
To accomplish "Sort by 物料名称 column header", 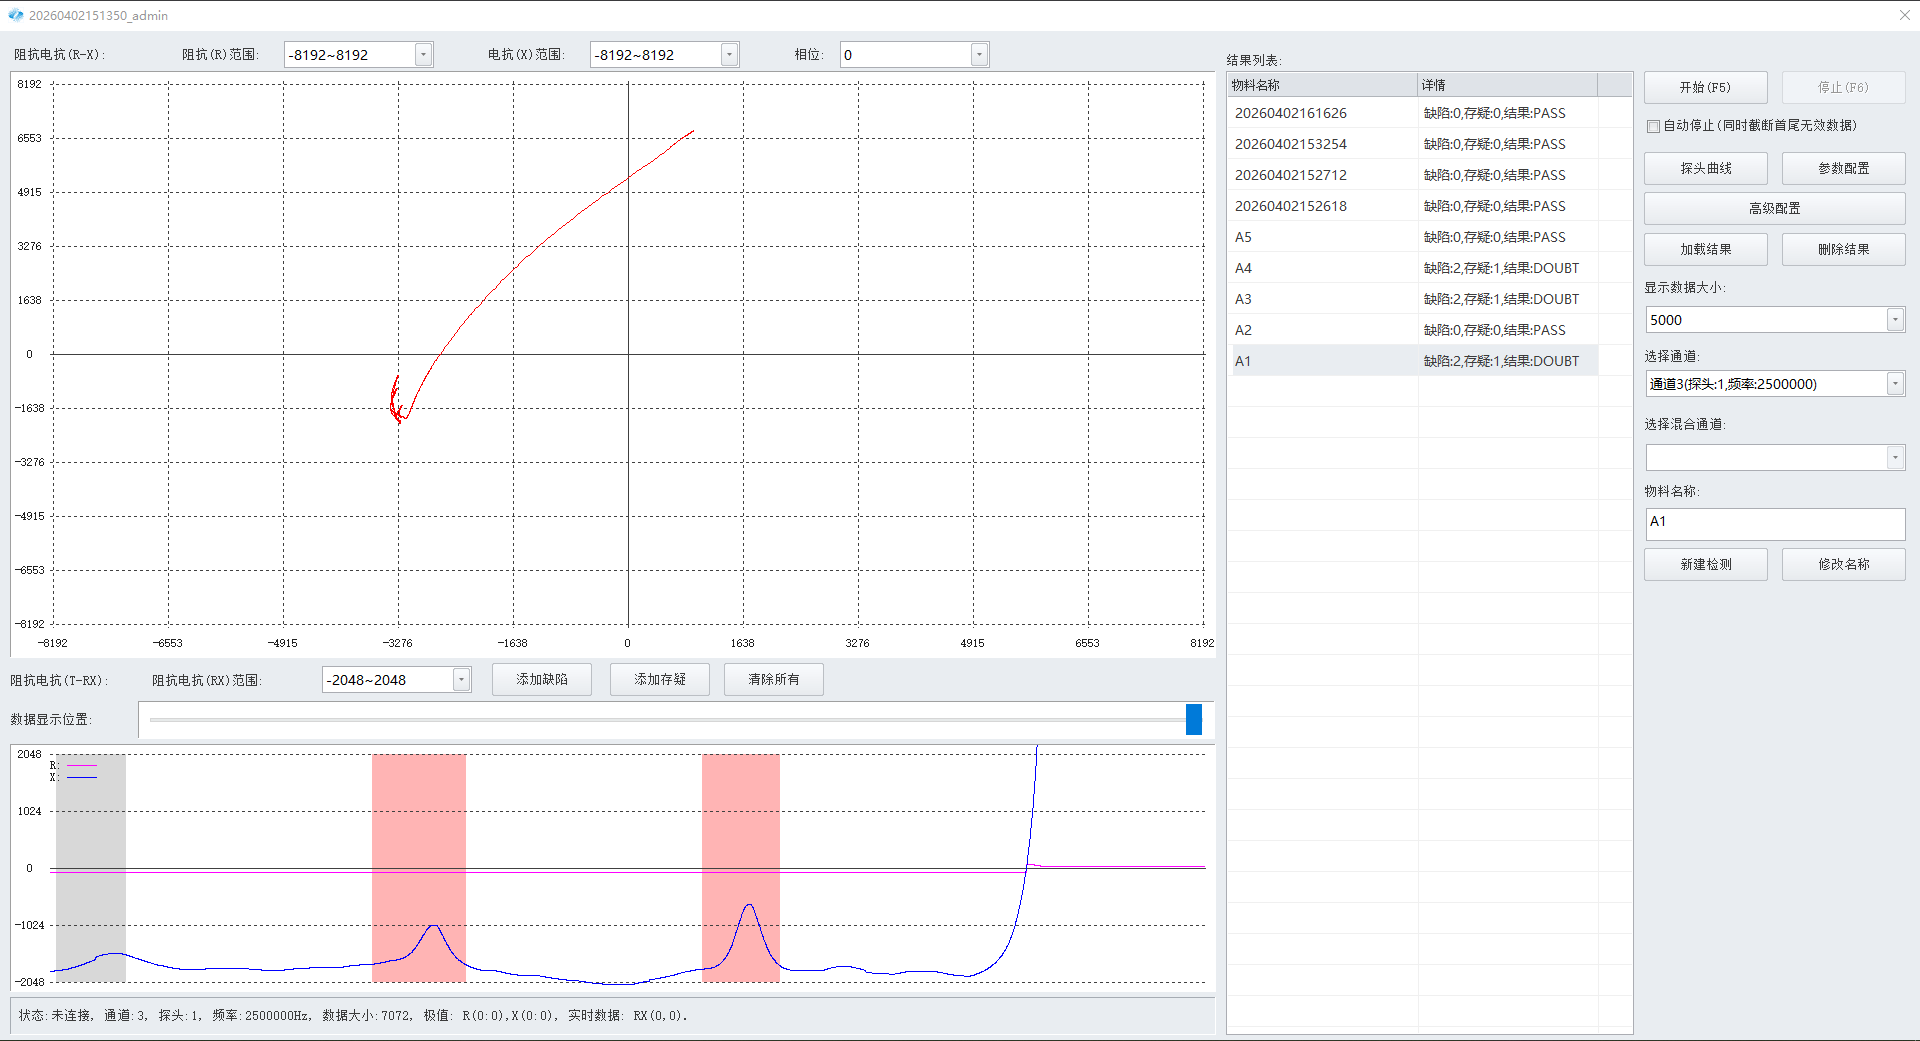I will click(x=1322, y=85).
